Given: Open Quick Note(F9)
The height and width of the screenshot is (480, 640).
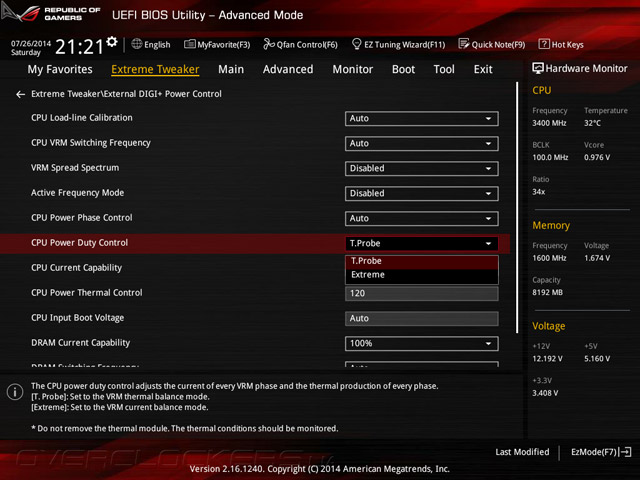Looking at the screenshot, I should point(492,44).
